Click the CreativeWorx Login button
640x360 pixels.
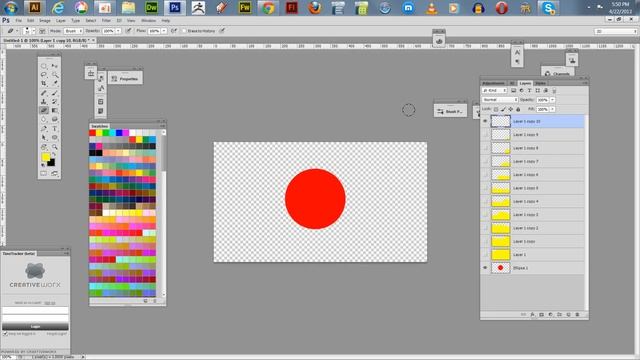35,327
